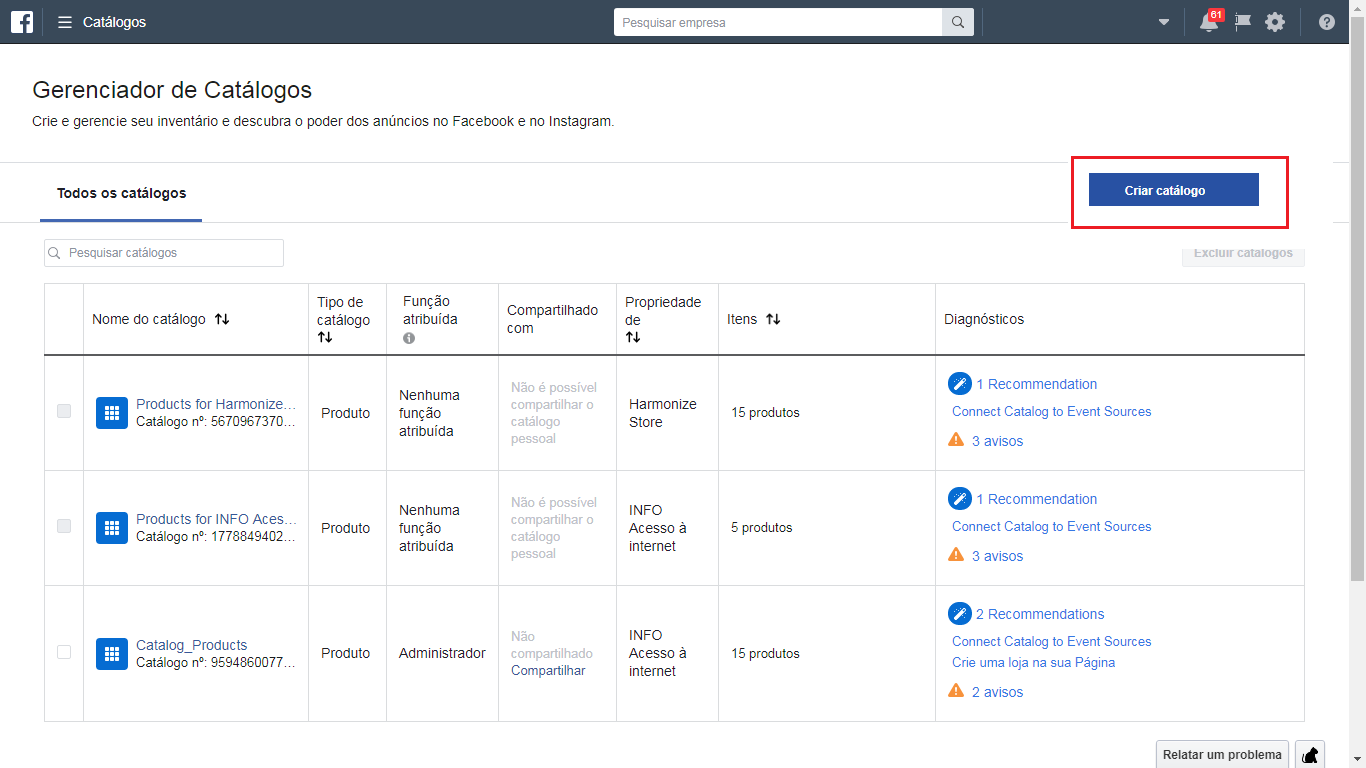Click the flag pages icon in top bar
Viewport: 1366px width, 768px height.
1243,22
